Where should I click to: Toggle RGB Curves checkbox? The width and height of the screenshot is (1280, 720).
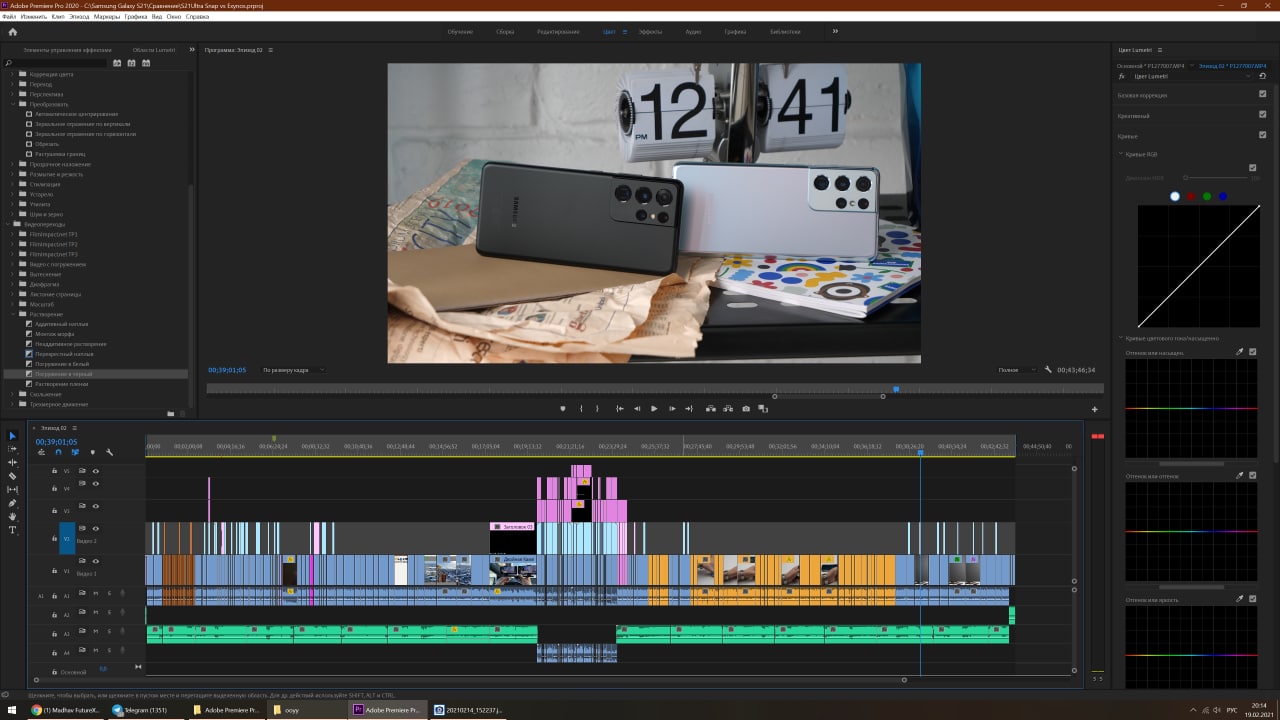coord(1252,167)
